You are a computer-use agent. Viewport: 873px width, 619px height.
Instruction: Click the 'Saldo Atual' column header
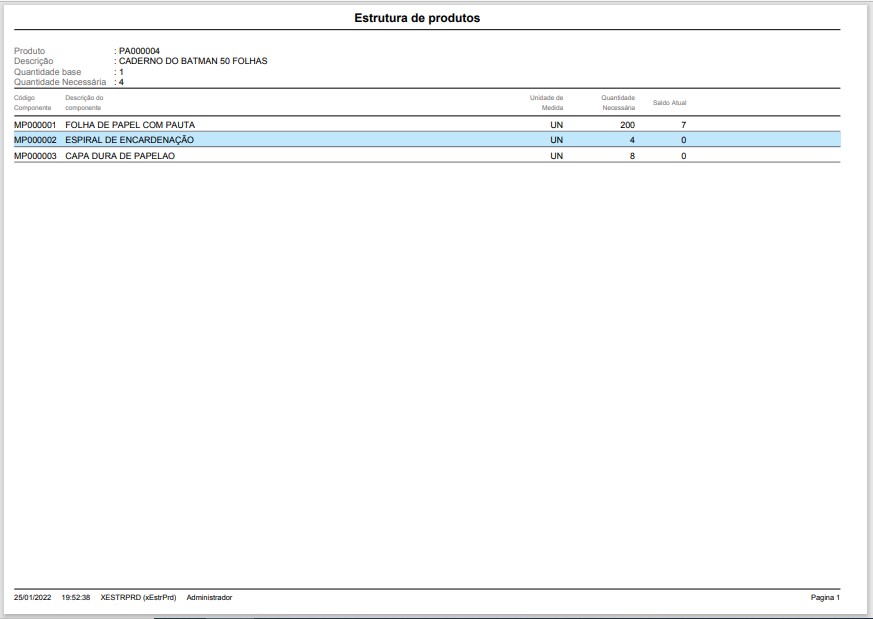[x=669, y=103]
